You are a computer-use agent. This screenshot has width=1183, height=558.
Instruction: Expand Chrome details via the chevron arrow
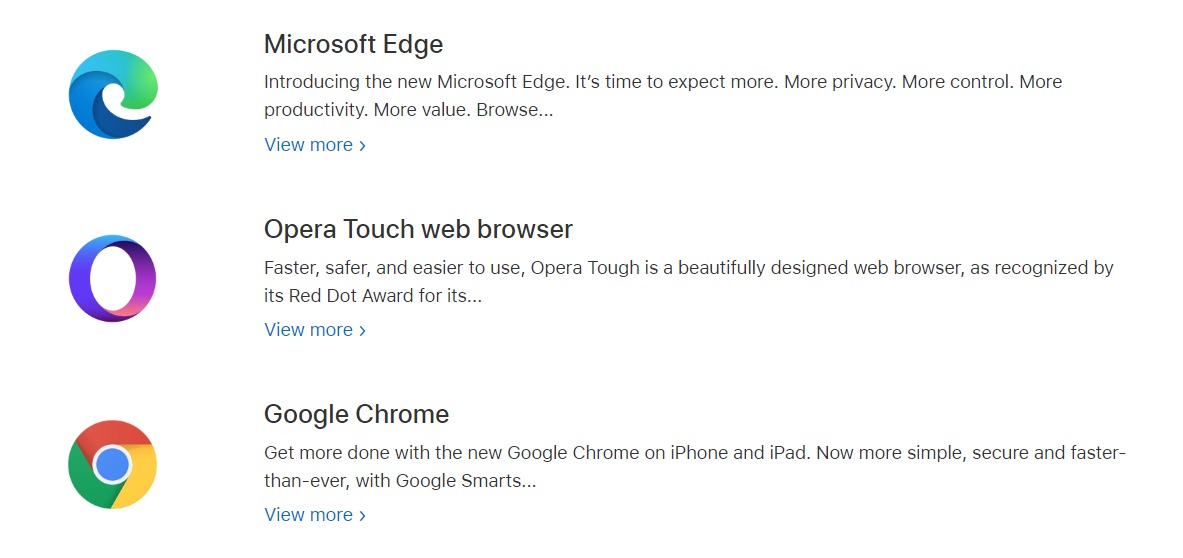[362, 516]
